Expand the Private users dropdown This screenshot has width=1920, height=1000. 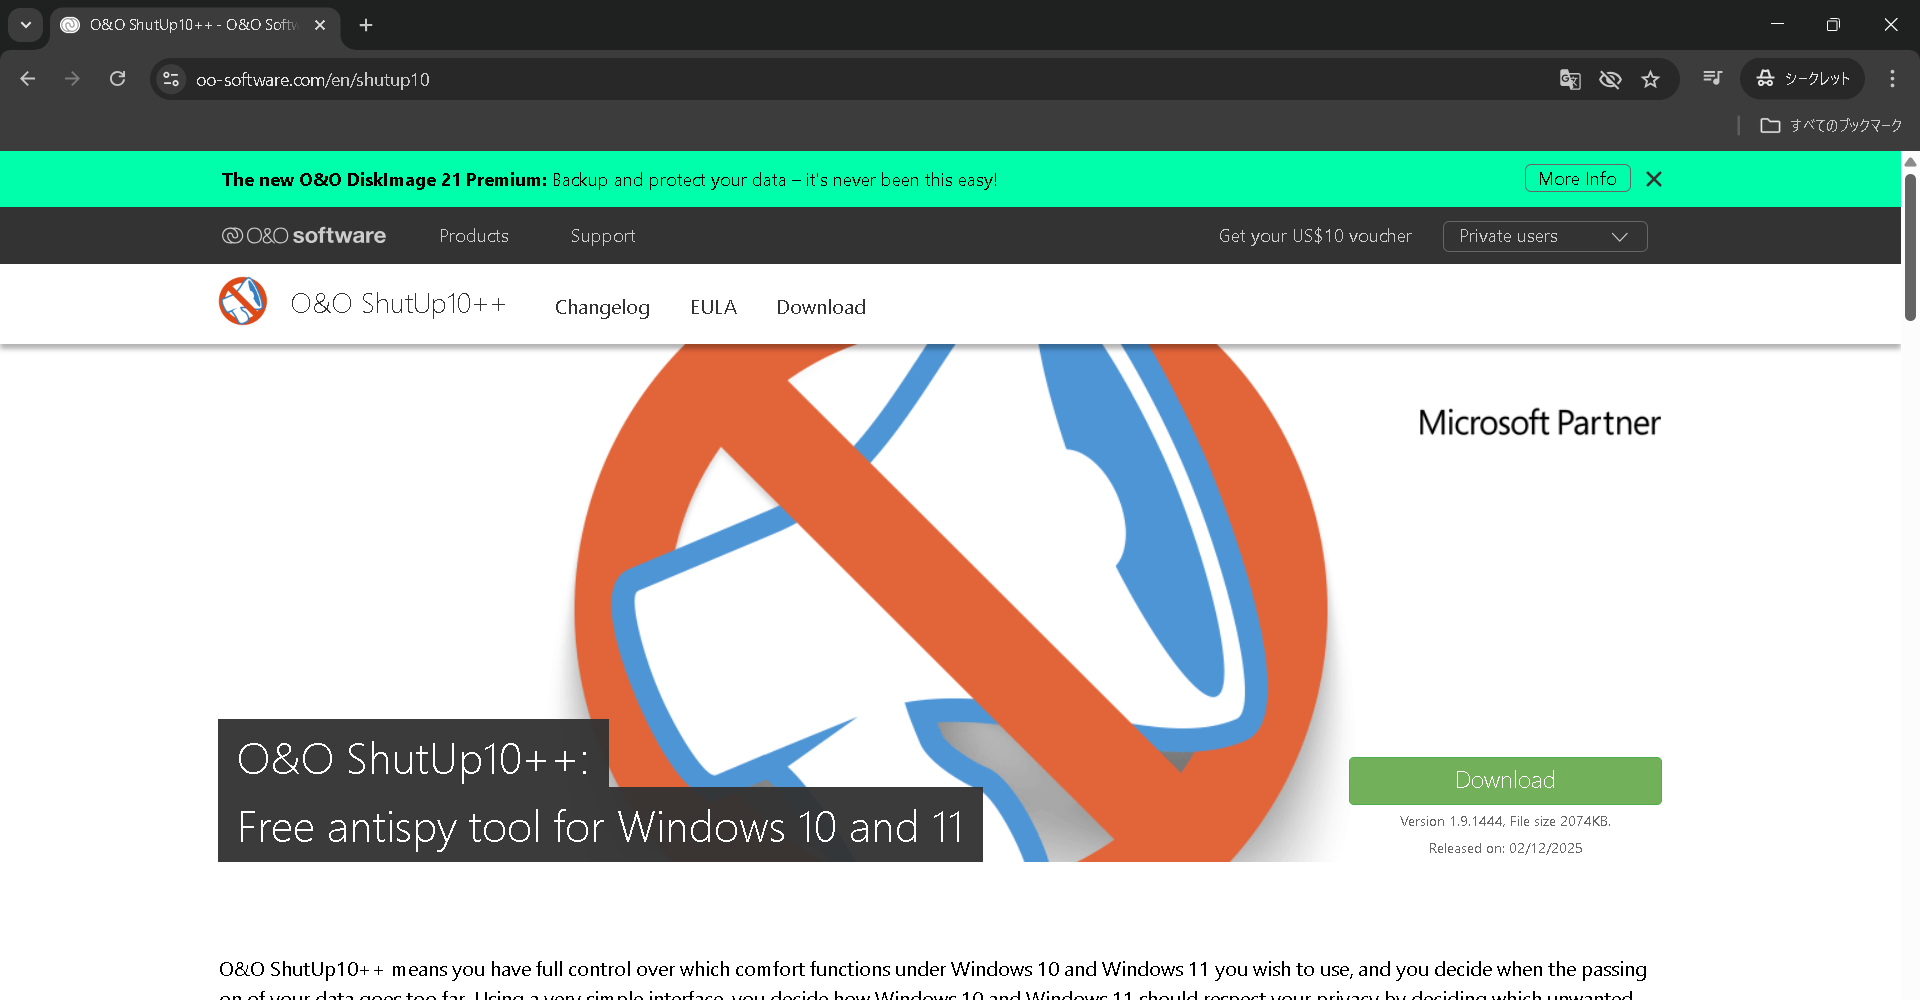pyautogui.click(x=1544, y=236)
